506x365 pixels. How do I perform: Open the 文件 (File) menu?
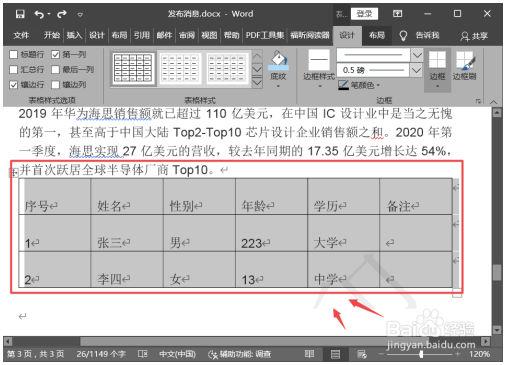click(x=21, y=35)
